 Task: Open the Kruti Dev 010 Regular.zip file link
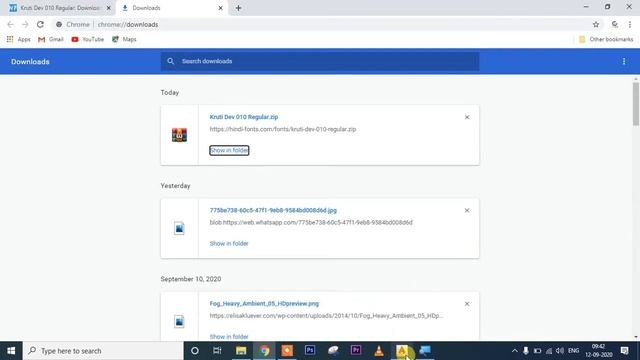(244, 117)
